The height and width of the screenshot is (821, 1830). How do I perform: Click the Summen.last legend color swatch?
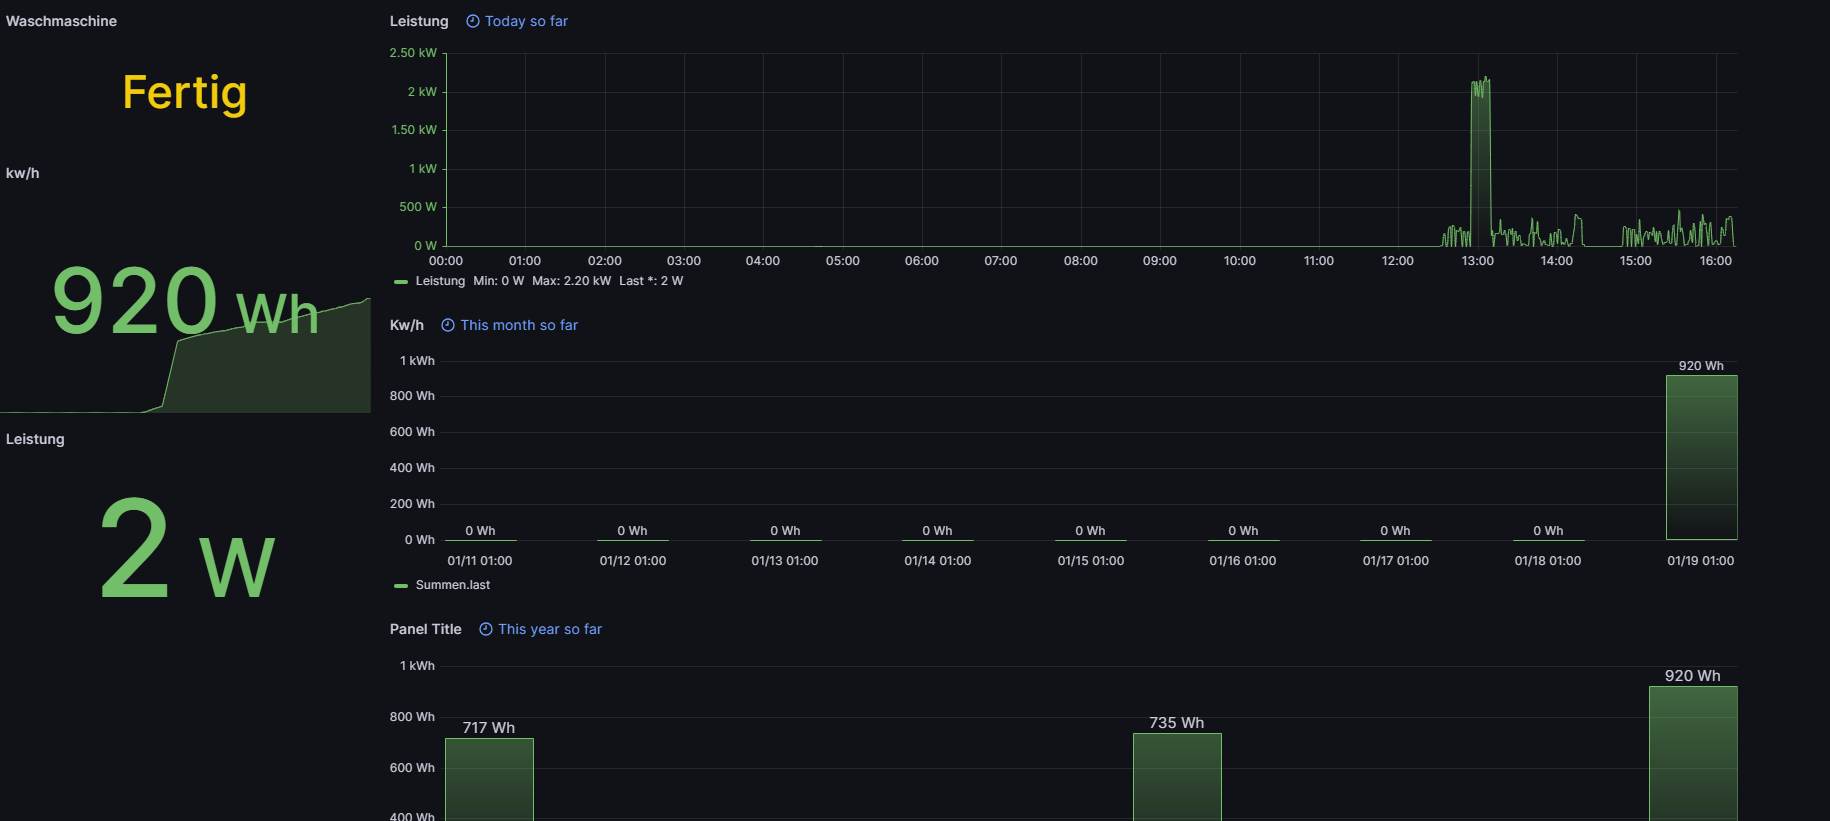tap(401, 586)
